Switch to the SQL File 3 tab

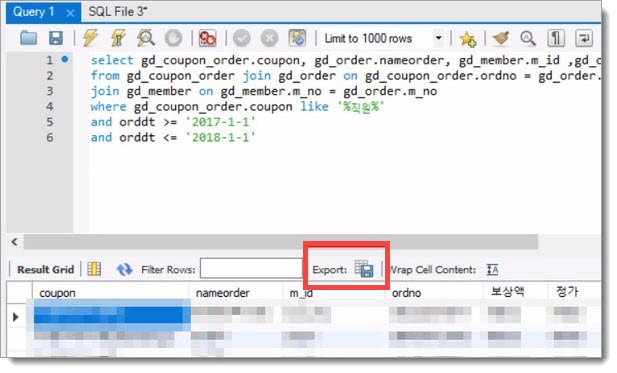pos(118,12)
